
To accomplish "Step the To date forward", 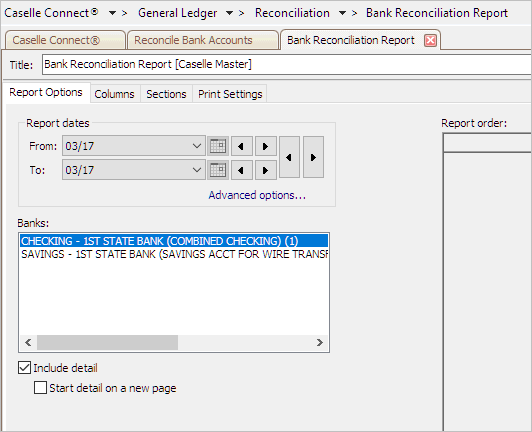I will coord(266,170).
